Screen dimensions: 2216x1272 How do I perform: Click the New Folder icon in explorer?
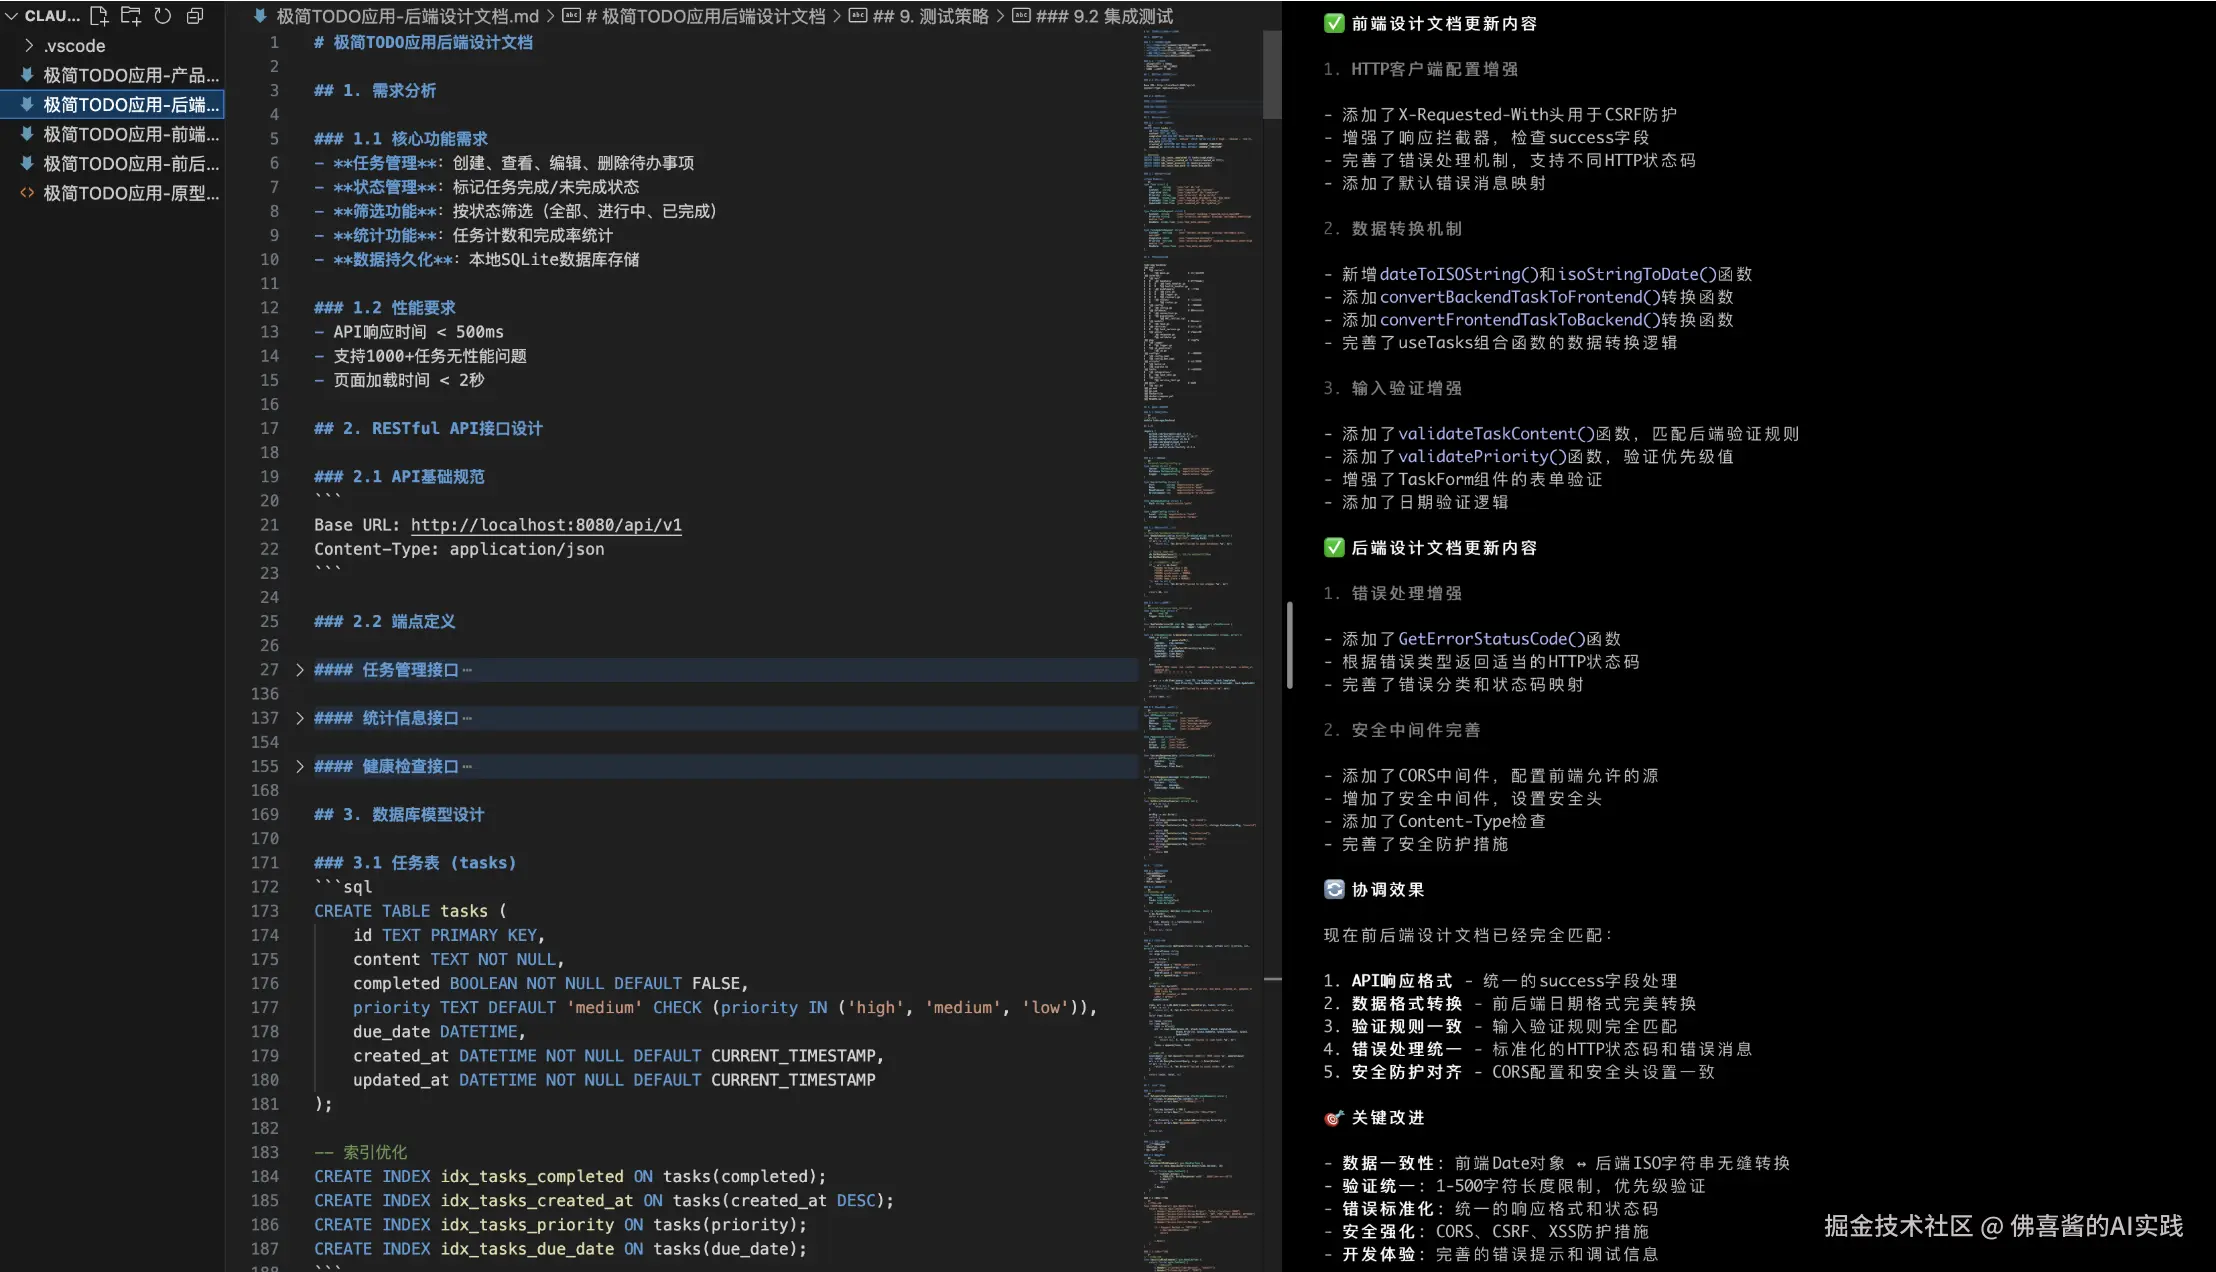131,16
